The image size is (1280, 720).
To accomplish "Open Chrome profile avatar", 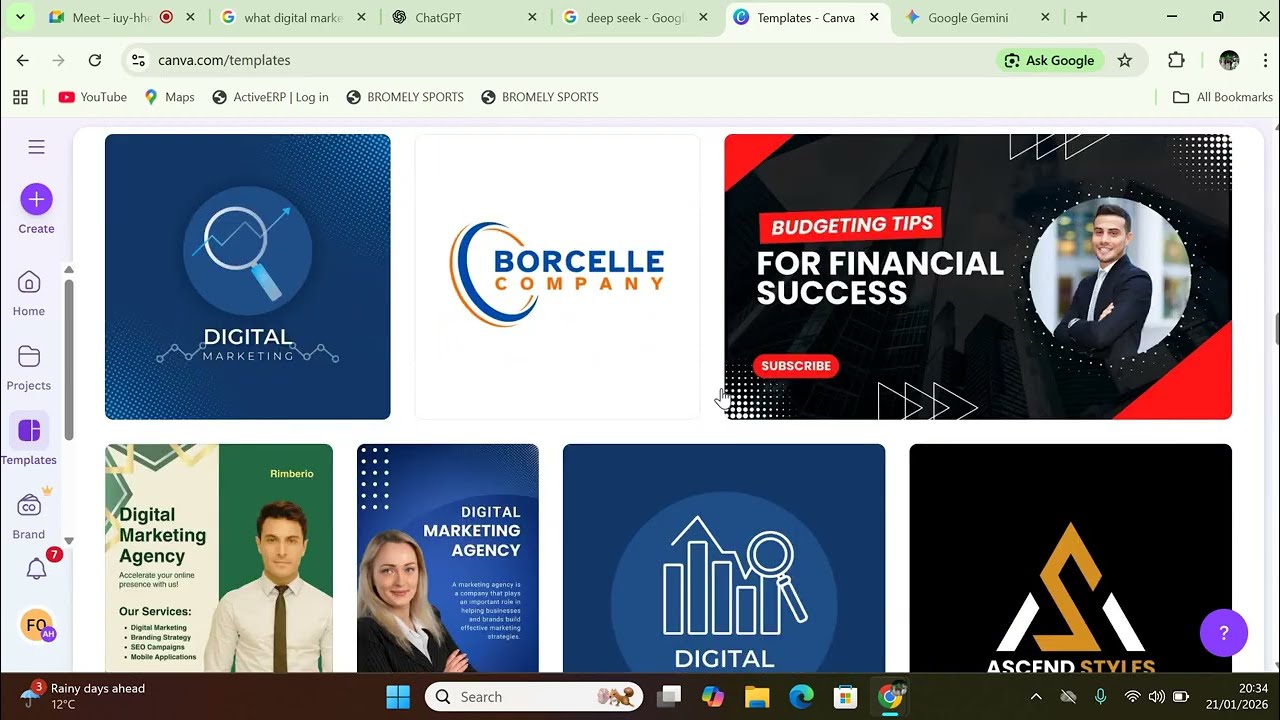I will [1229, 60].
